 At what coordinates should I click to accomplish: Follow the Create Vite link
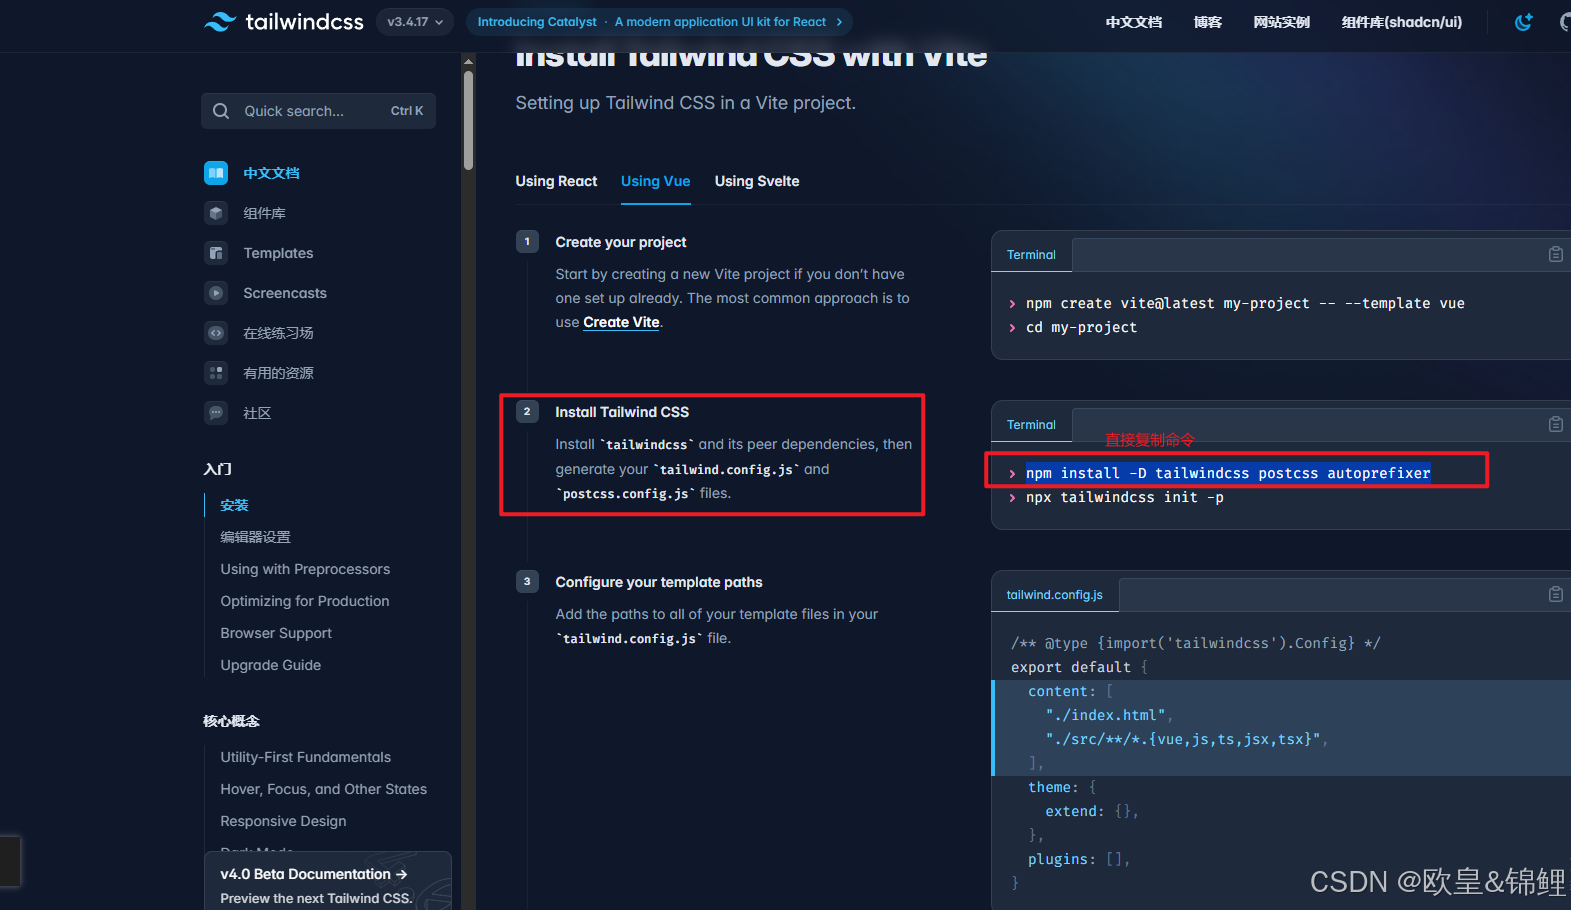(x=621, y=322)
